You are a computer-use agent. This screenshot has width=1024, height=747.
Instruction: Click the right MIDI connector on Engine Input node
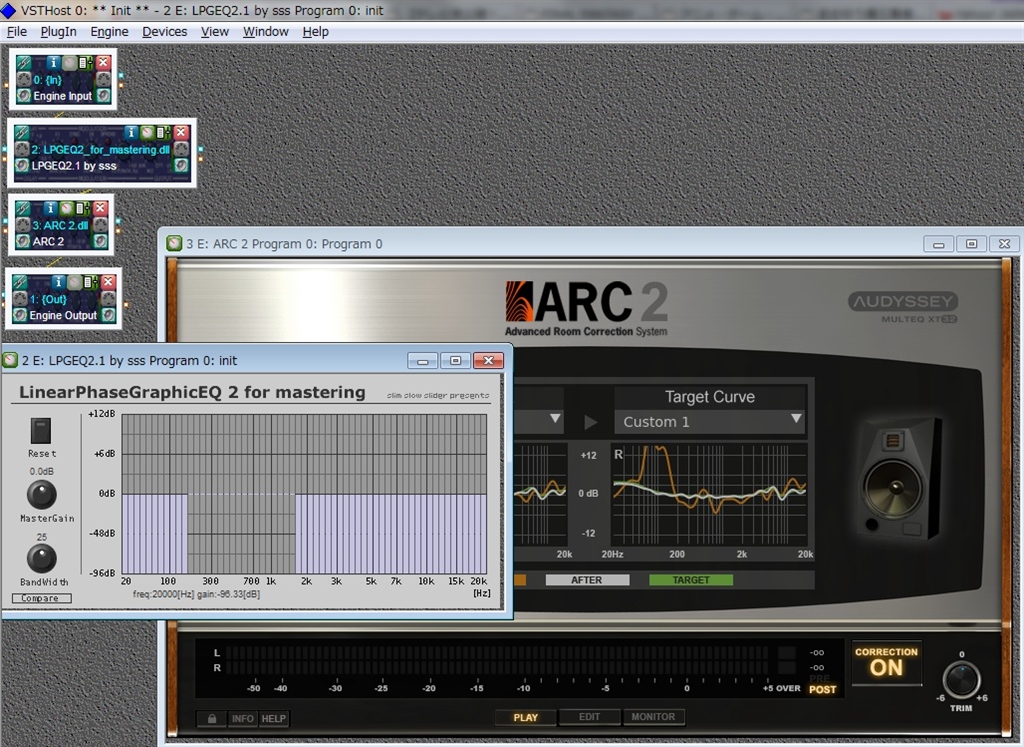click(x=103, y=80)
